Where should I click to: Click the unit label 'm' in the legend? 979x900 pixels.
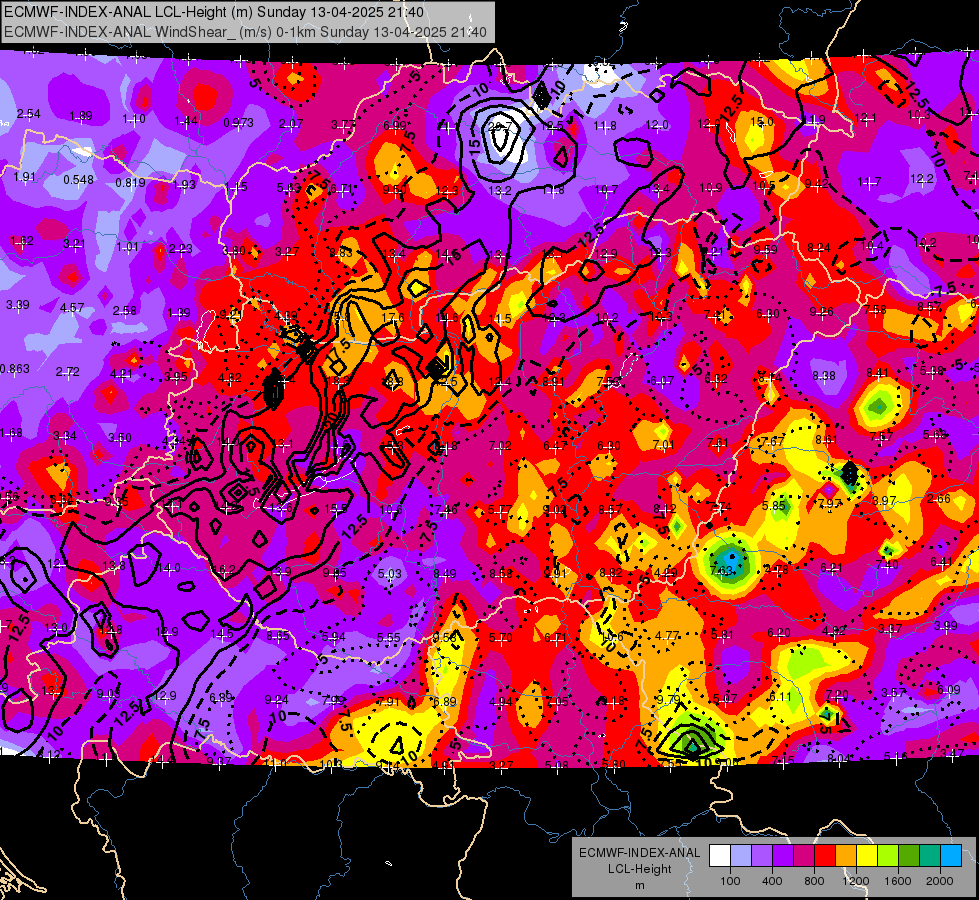(x=639, y=886)
